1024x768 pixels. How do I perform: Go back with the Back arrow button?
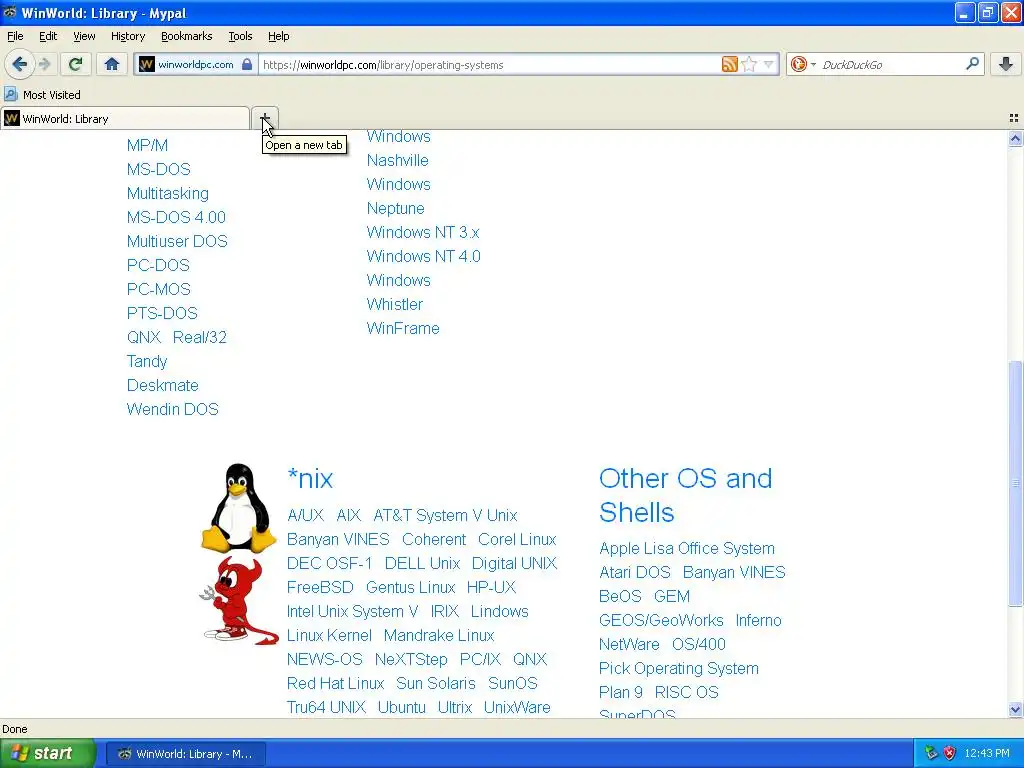point(19,64)
